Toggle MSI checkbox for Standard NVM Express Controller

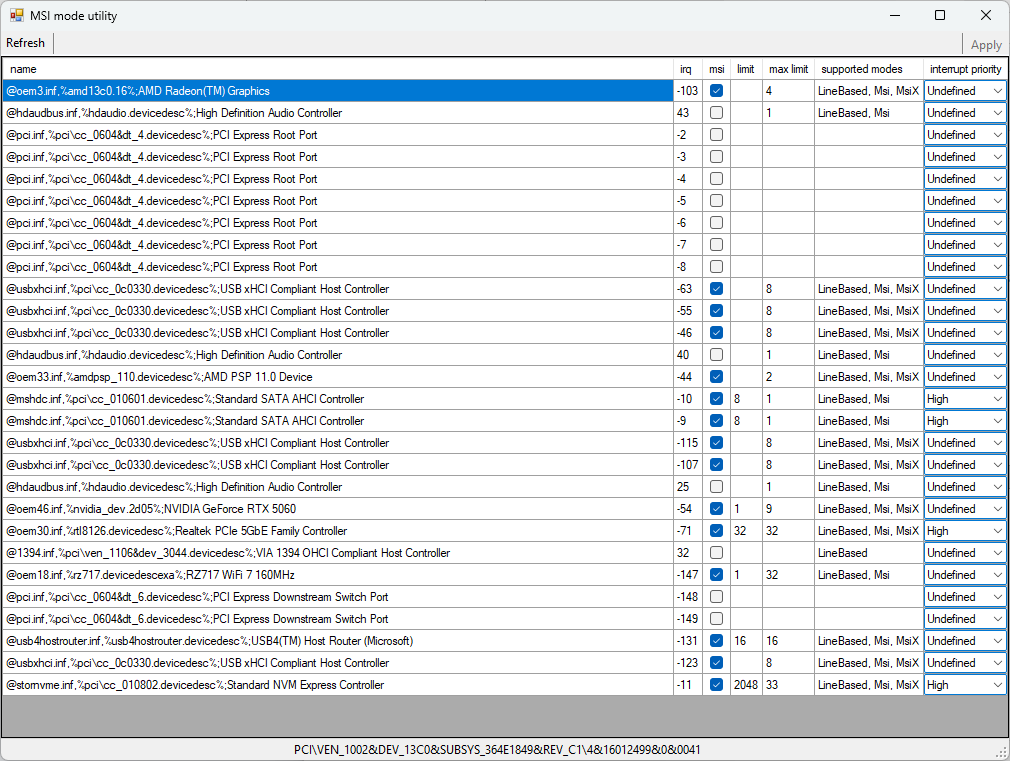pyautogui.click(x=716, y=685)
